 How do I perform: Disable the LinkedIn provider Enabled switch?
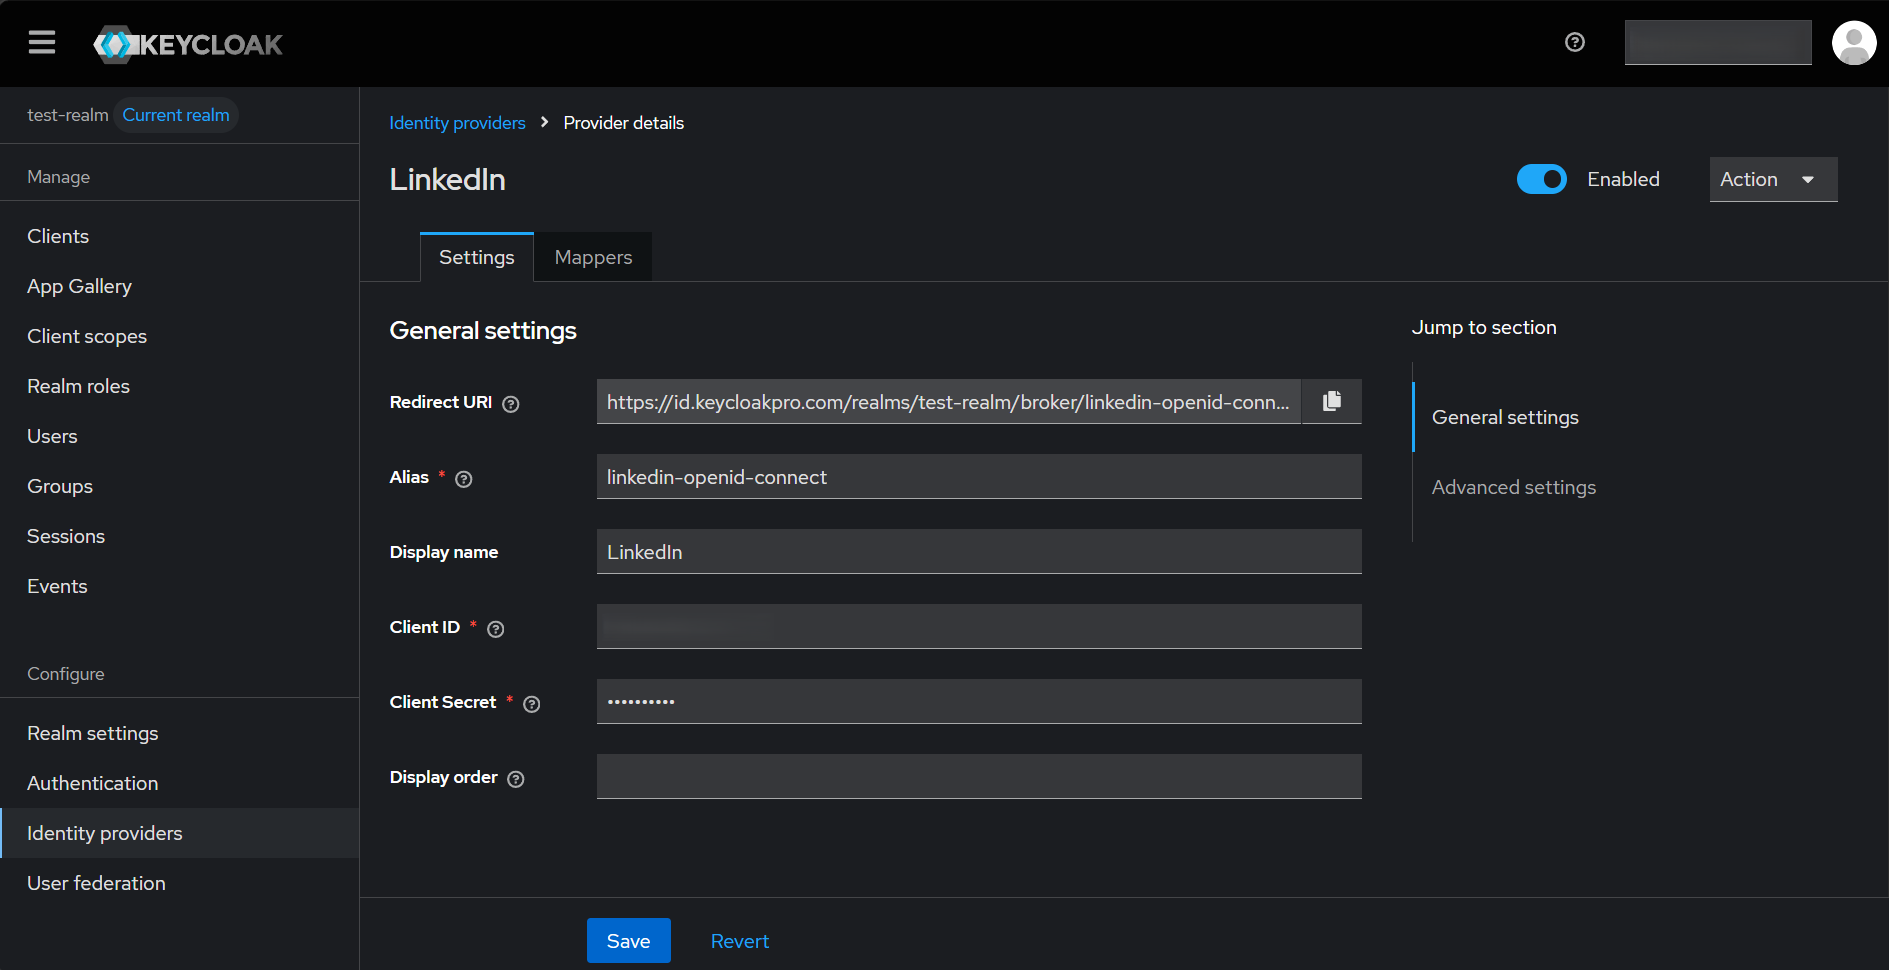click(x=1542, y=179)
